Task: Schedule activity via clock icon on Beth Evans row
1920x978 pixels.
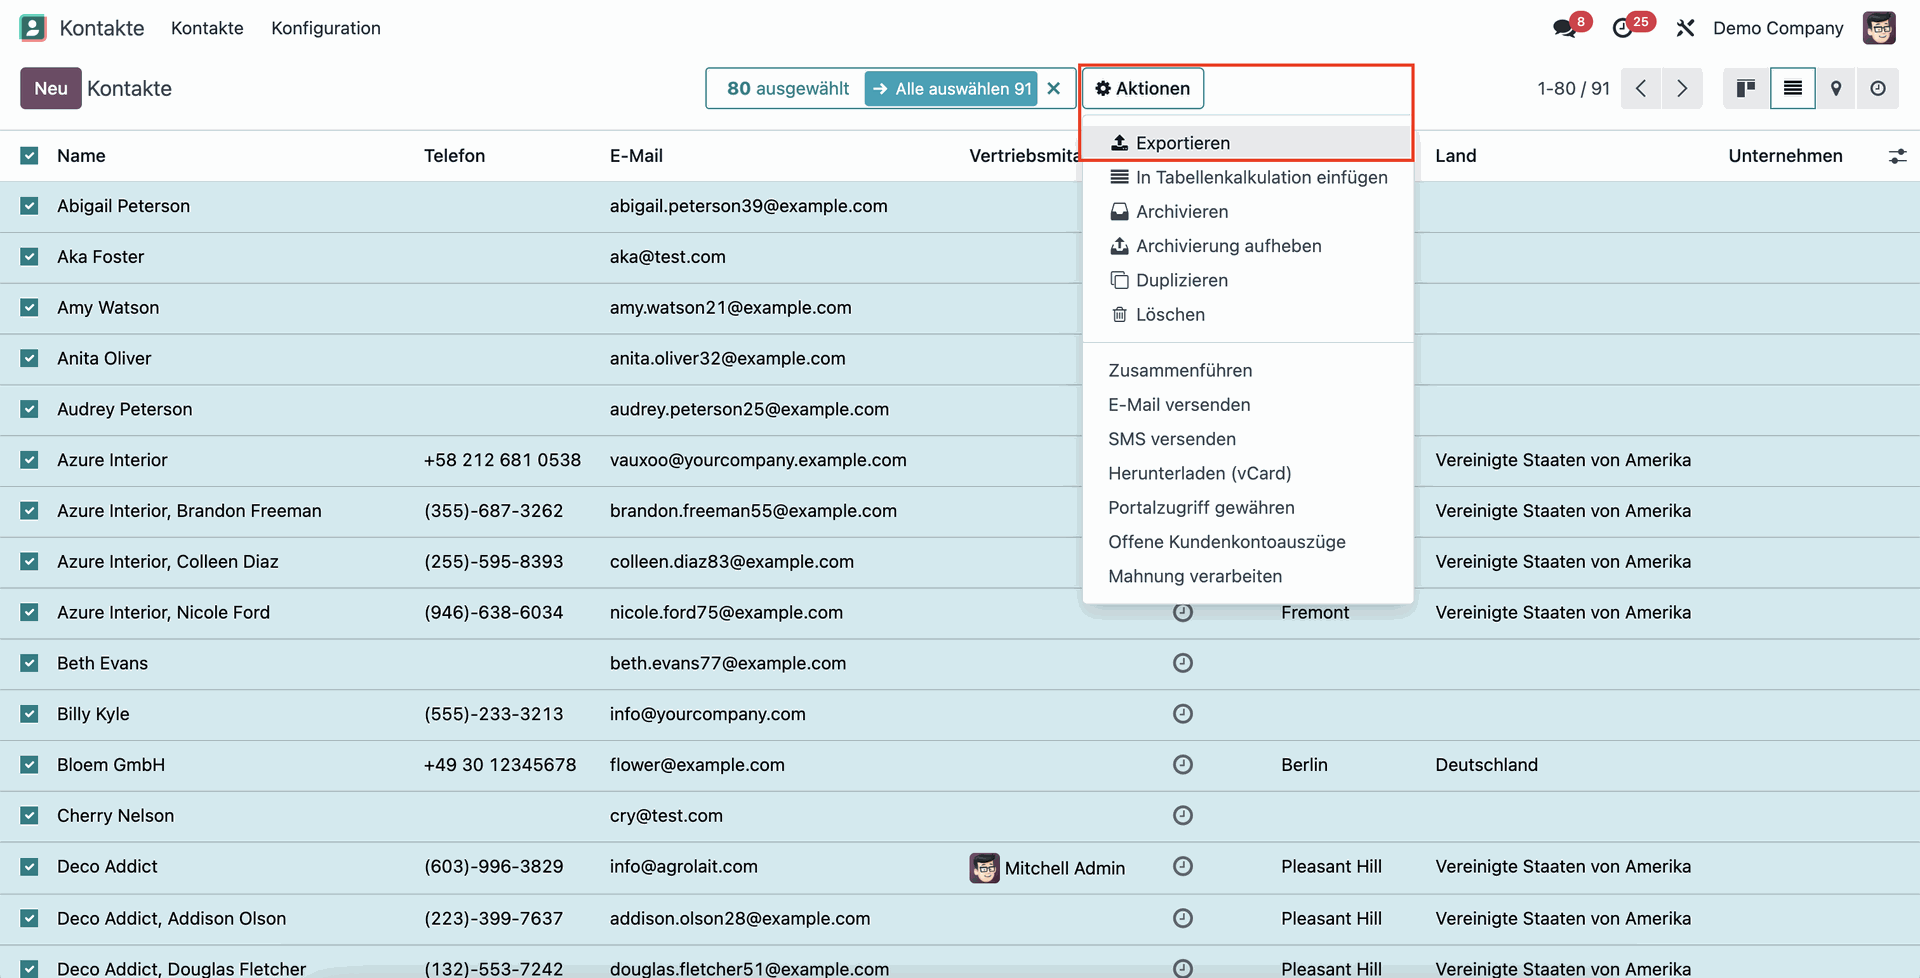Action: (x=1183, y=662)
